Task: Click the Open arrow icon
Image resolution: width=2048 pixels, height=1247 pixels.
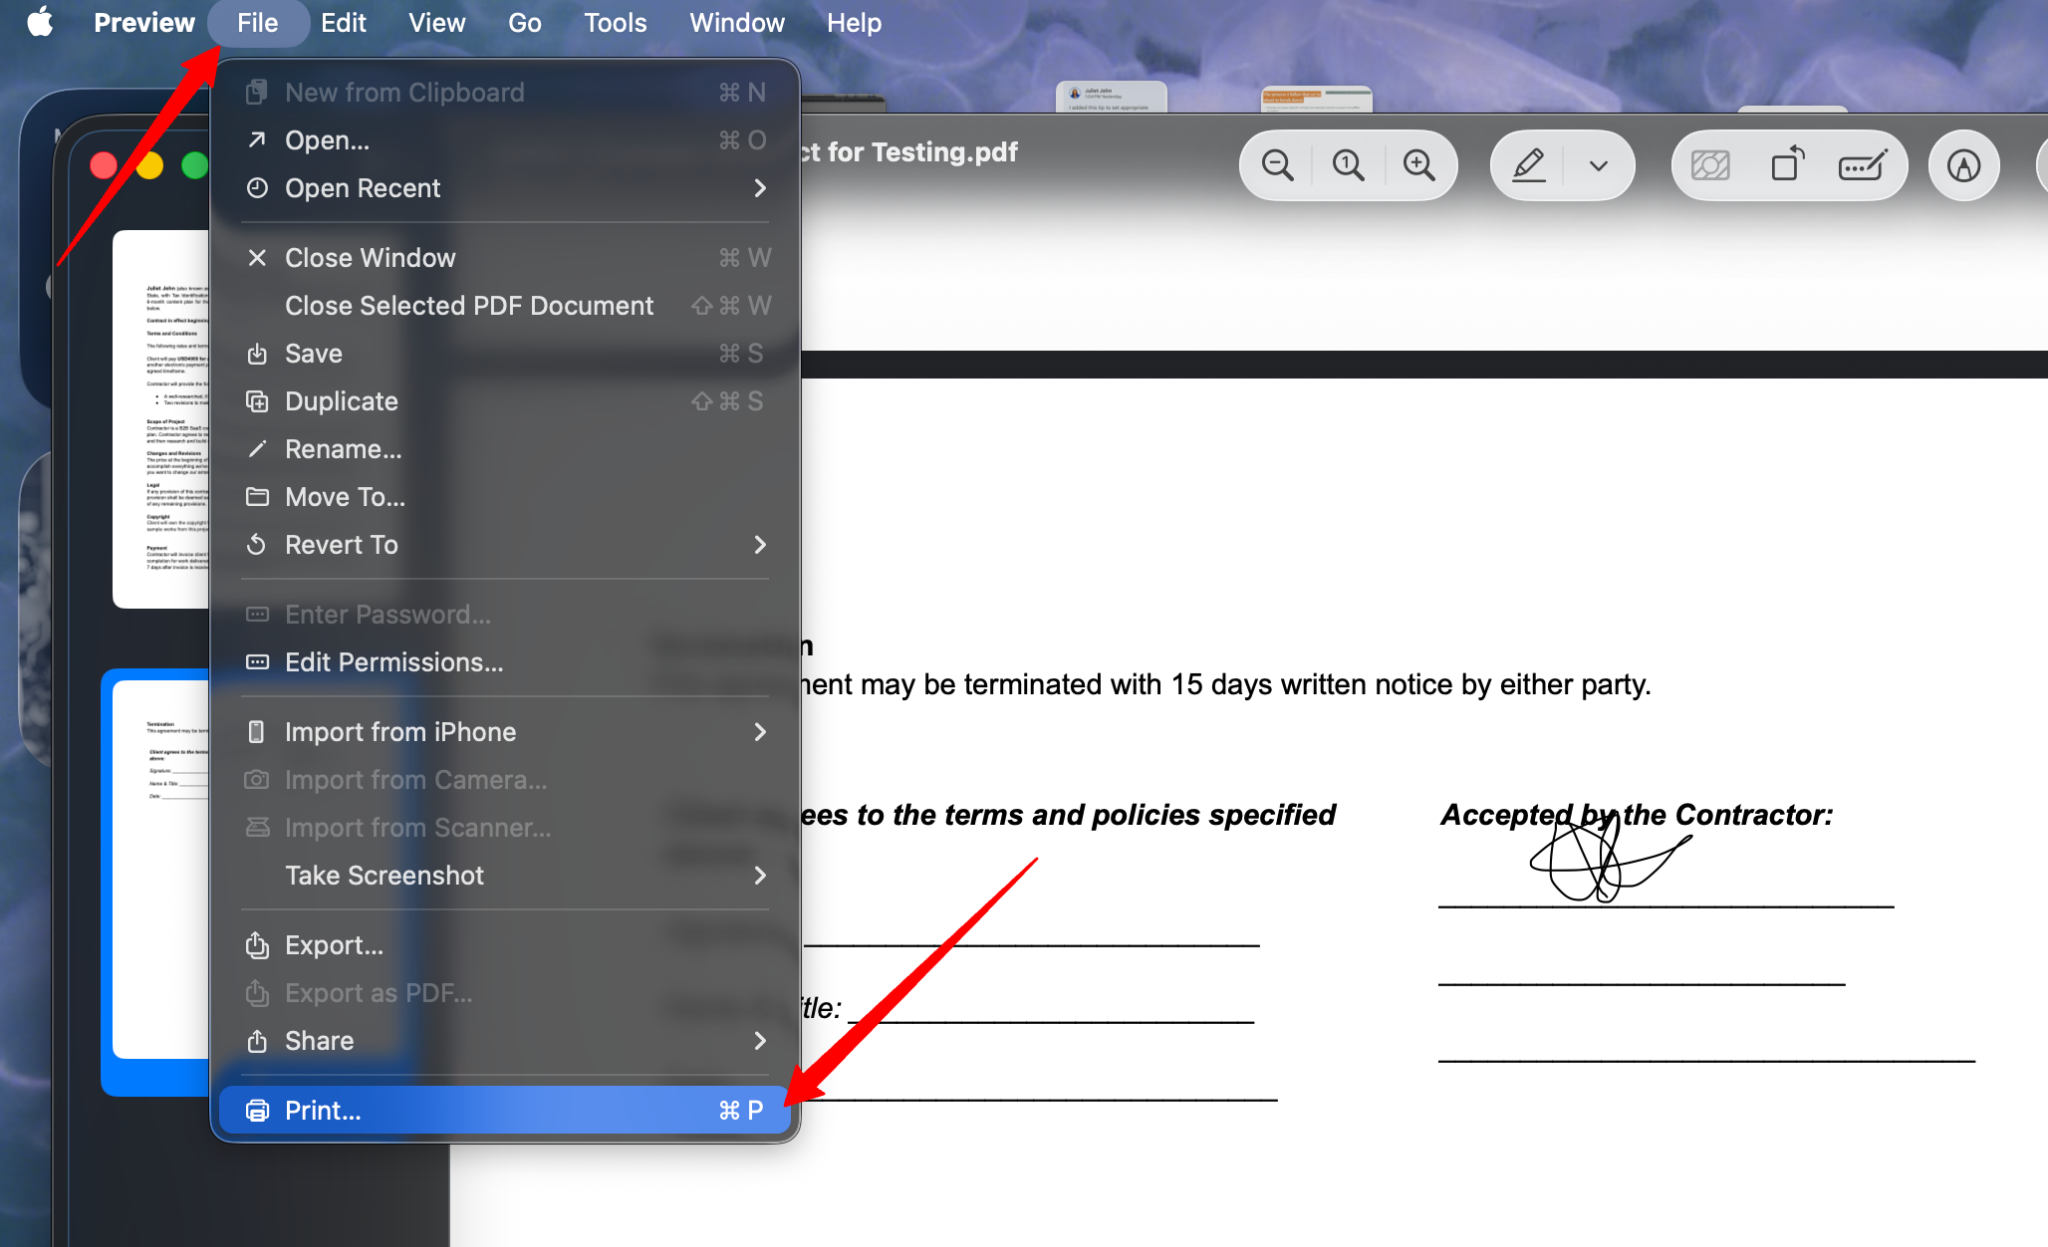Action: pyautogui.click(x=257, y=140)
